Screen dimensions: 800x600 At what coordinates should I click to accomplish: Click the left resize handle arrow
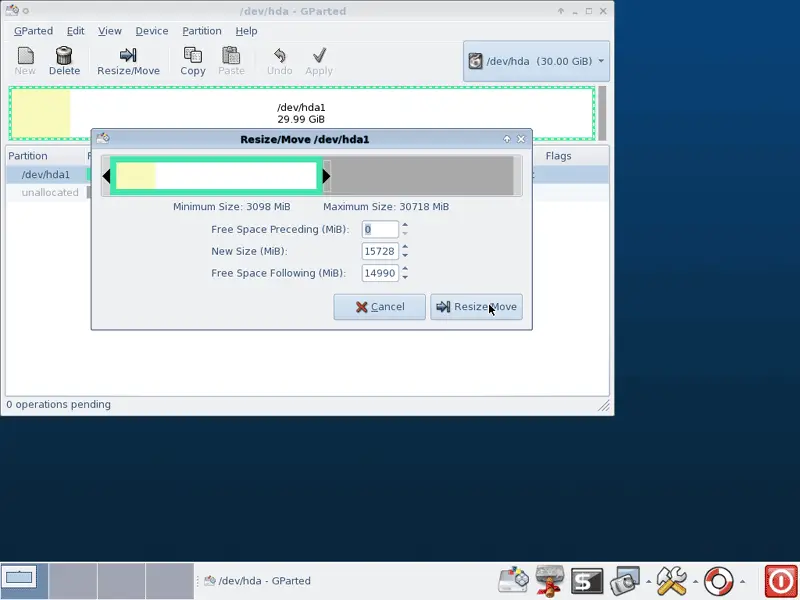coord(106,176)
